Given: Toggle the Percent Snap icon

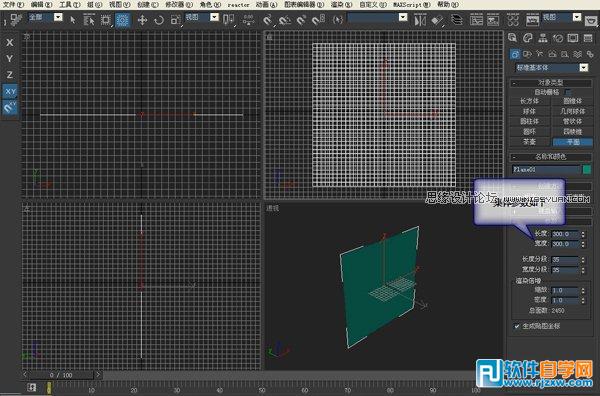Looking at the screenshot, I should (x=301, y=20).
